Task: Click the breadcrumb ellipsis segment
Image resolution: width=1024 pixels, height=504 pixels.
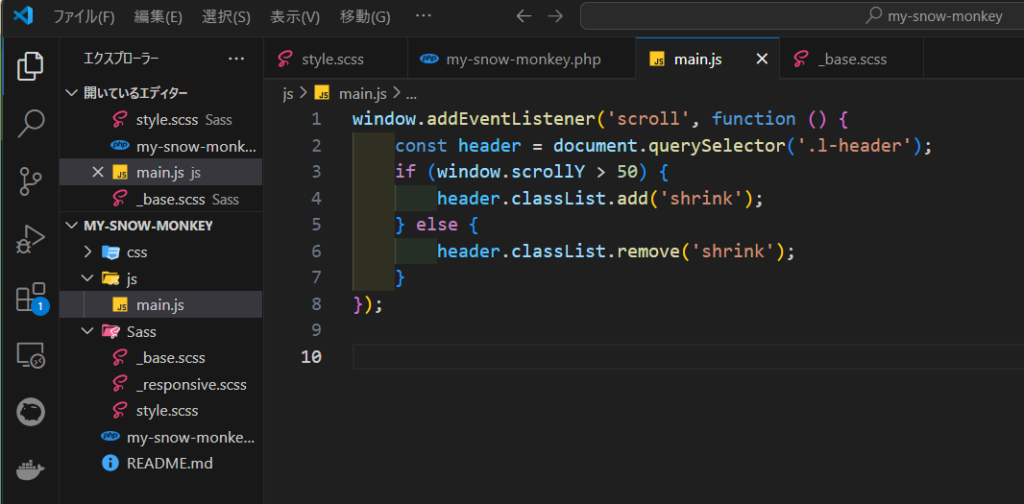Action: (411, 94)
